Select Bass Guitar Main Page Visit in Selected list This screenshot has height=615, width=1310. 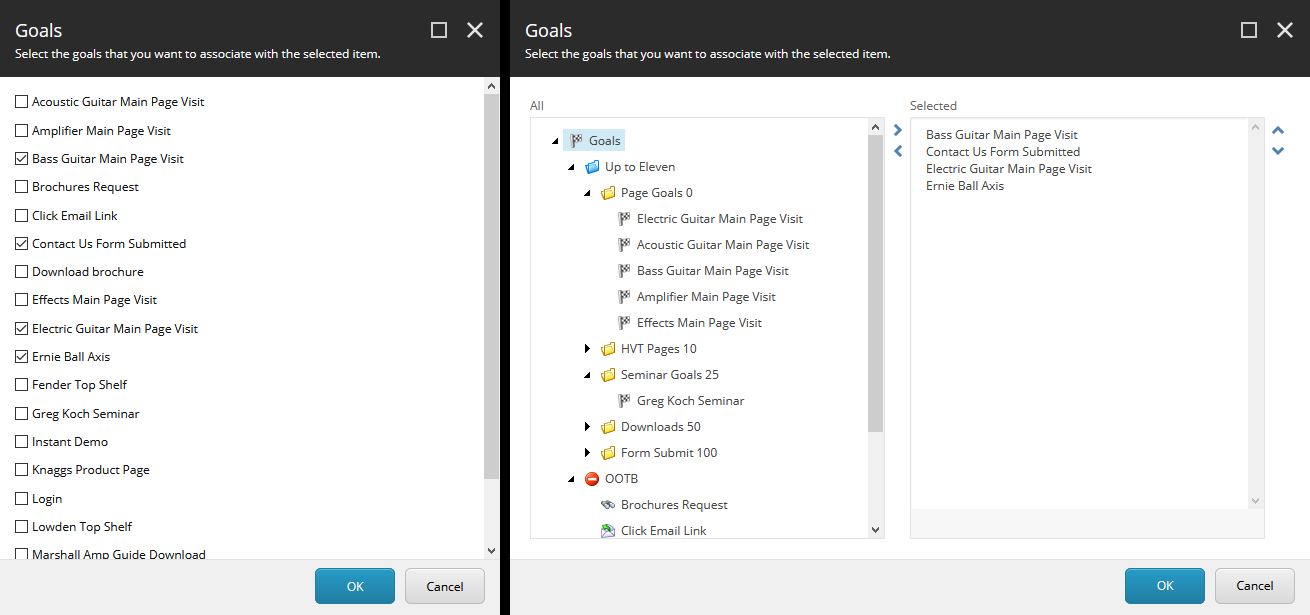[1002, 135]
